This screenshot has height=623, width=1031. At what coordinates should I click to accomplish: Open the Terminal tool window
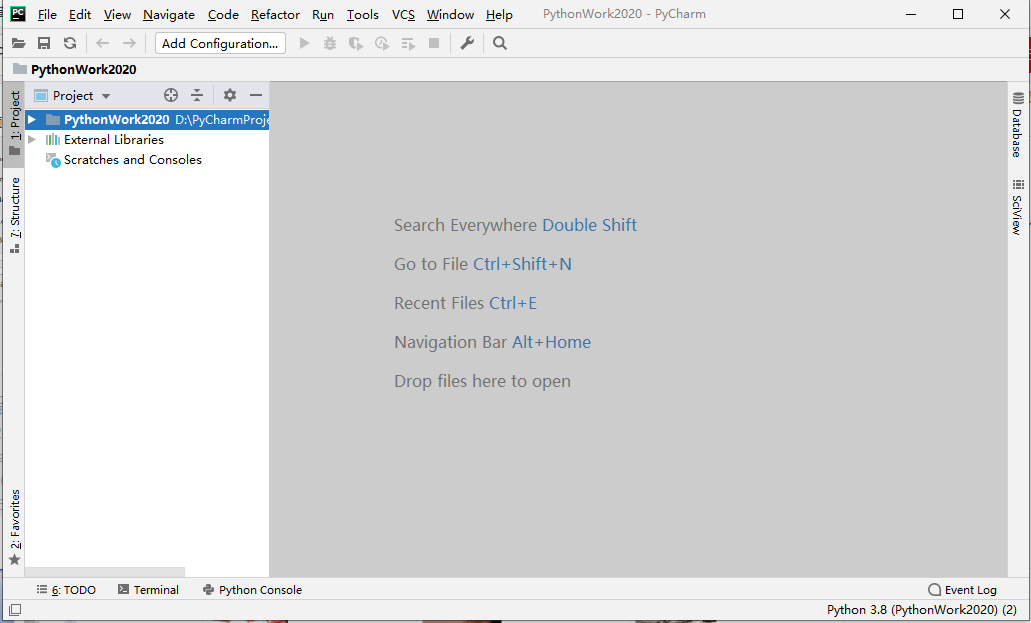[x=149, y=590]
